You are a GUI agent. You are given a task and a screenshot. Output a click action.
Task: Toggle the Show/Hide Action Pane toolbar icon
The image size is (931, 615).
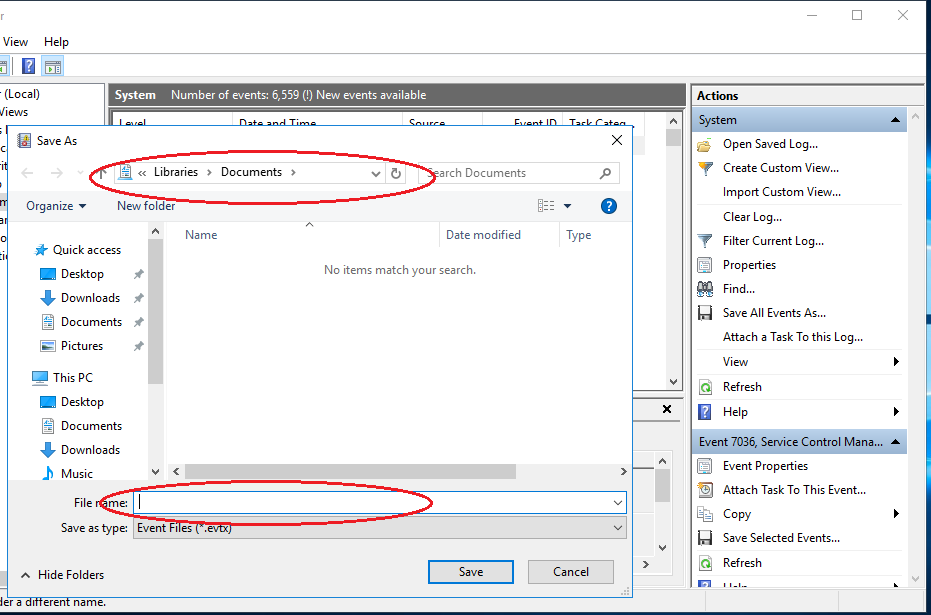click(x=54, y=66)
